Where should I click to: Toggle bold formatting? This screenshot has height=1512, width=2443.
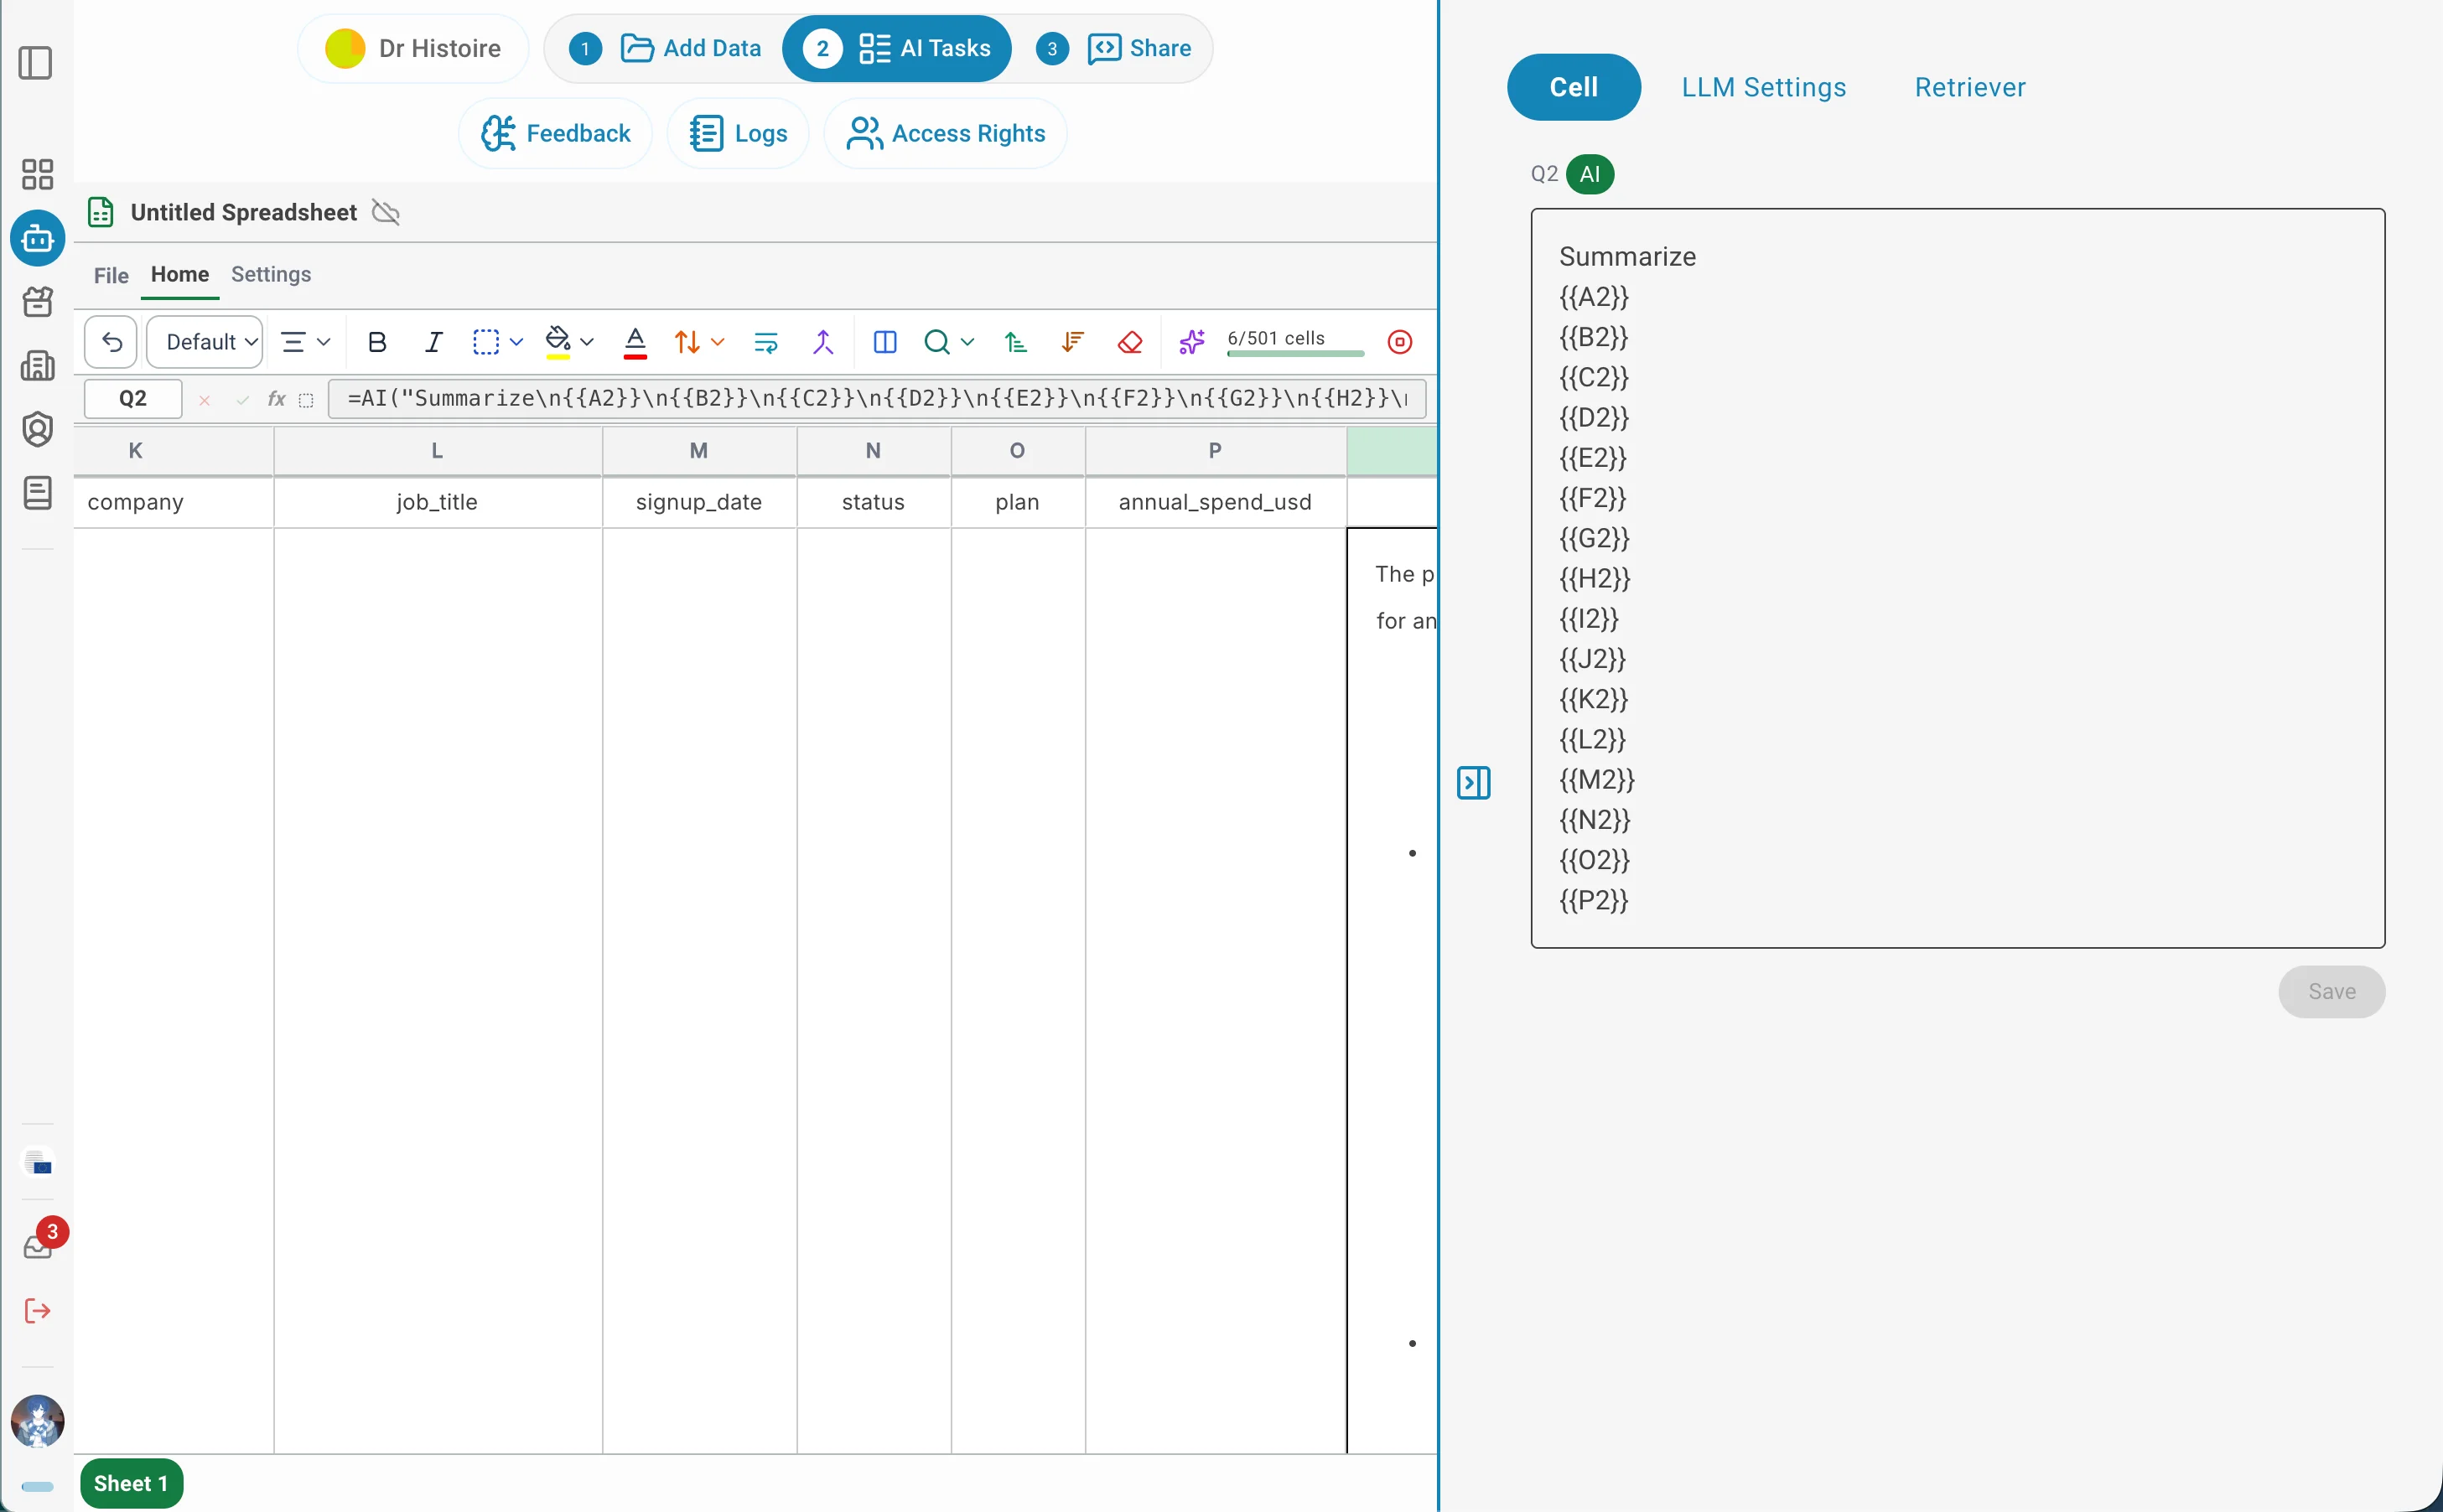point(377,342)
